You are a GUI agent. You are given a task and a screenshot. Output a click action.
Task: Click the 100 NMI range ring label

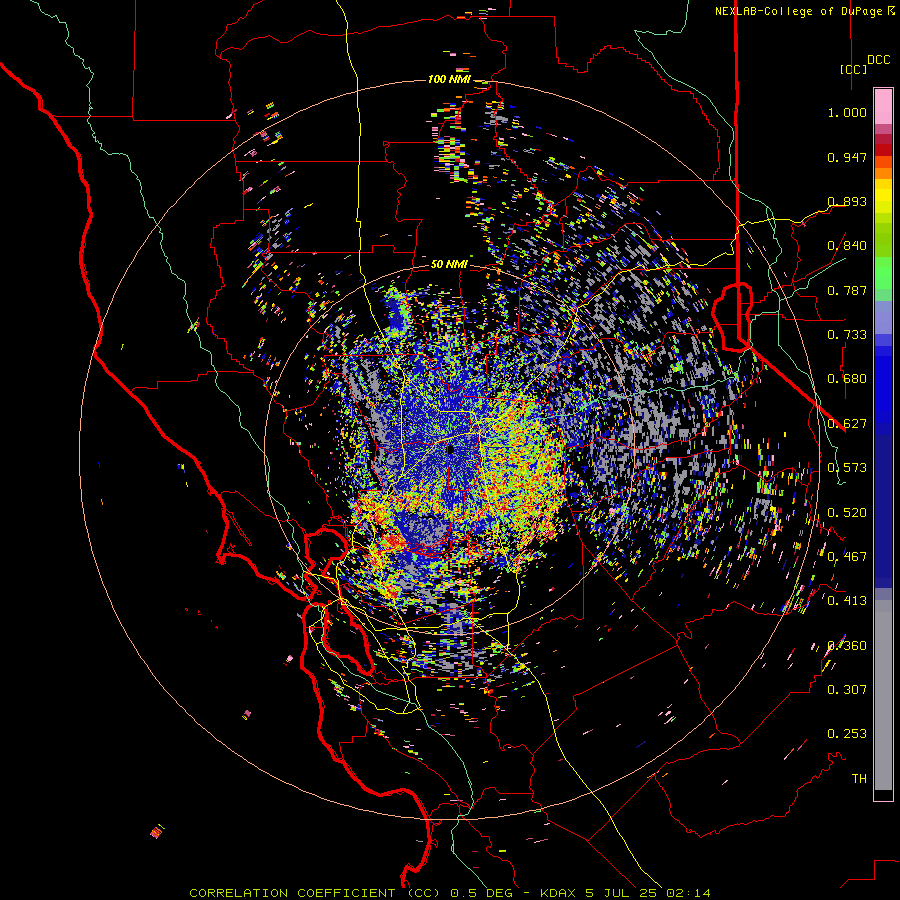(x=449, y=79)
